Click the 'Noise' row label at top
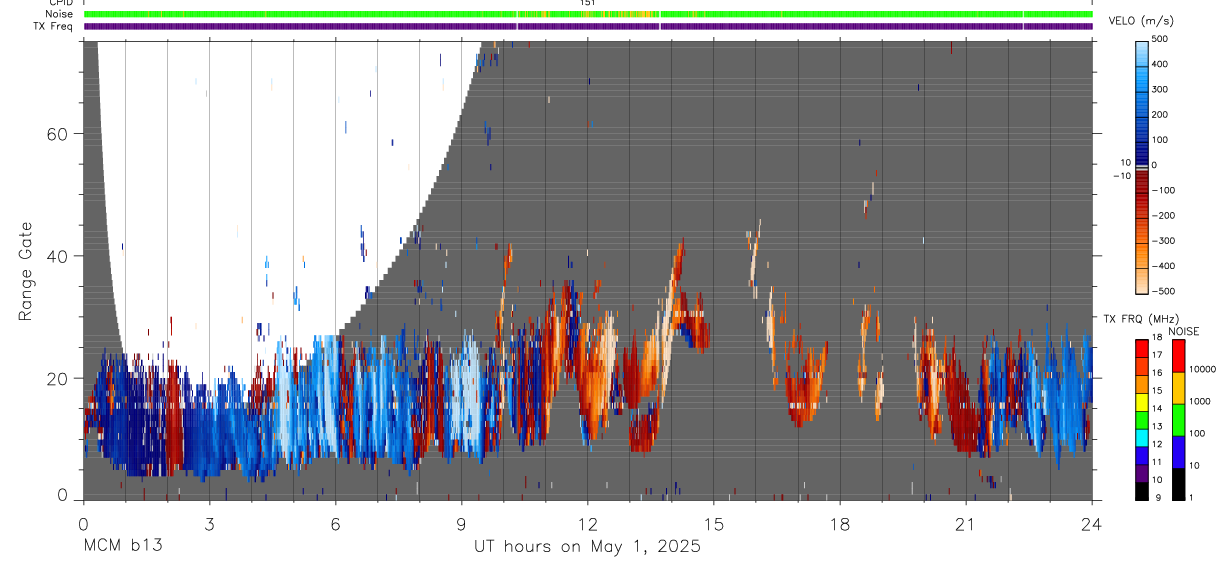 60,14
